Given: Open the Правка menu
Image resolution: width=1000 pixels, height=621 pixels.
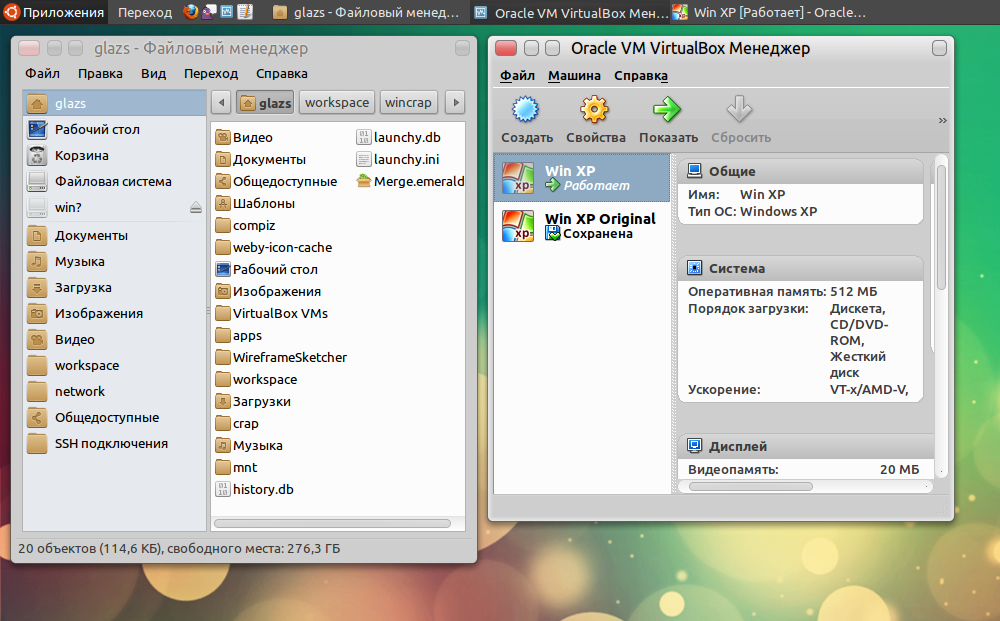Looking at the screenshot, I should click(x=100, y=74).
